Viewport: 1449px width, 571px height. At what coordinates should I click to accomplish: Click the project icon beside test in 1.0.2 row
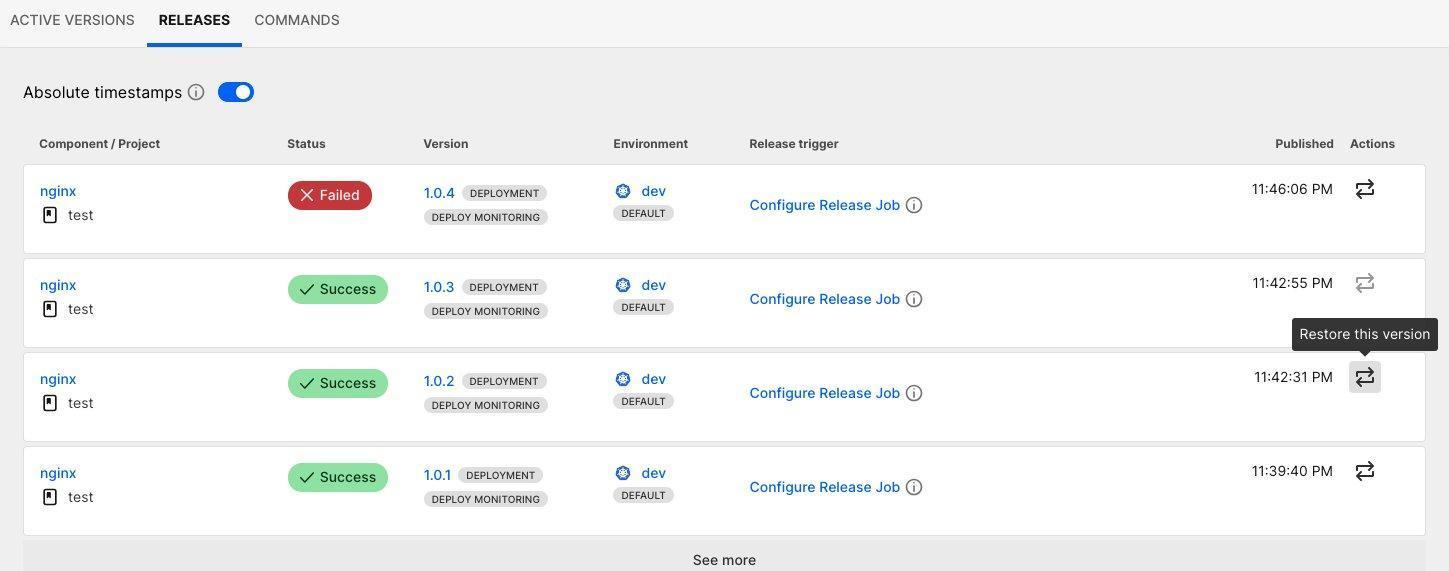pos(50,403)
